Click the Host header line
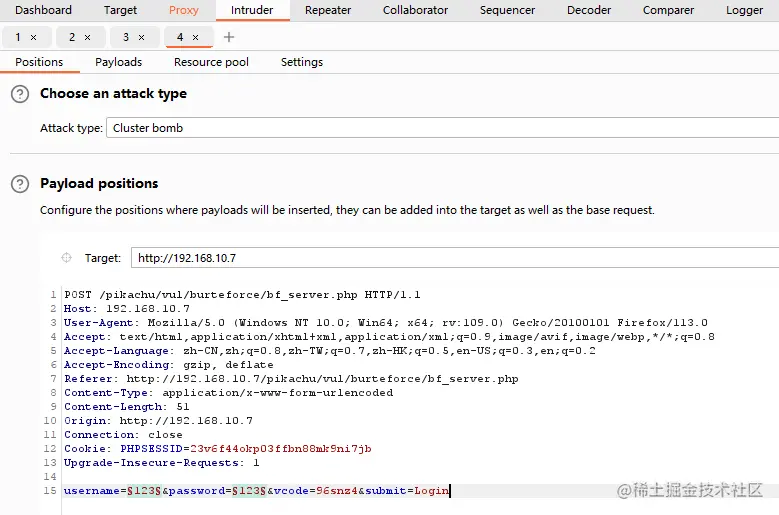Viewport: 779px width, 515px height. tap(127, 309)
